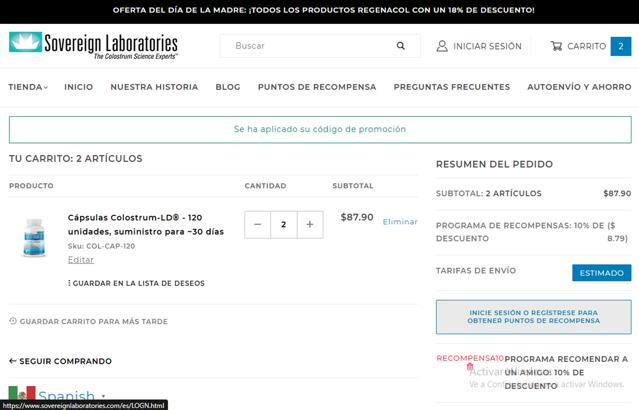Open Autoenvío y Ahorro menu item
The width and height of the screenshot is (639, 410).
[579, 87]
